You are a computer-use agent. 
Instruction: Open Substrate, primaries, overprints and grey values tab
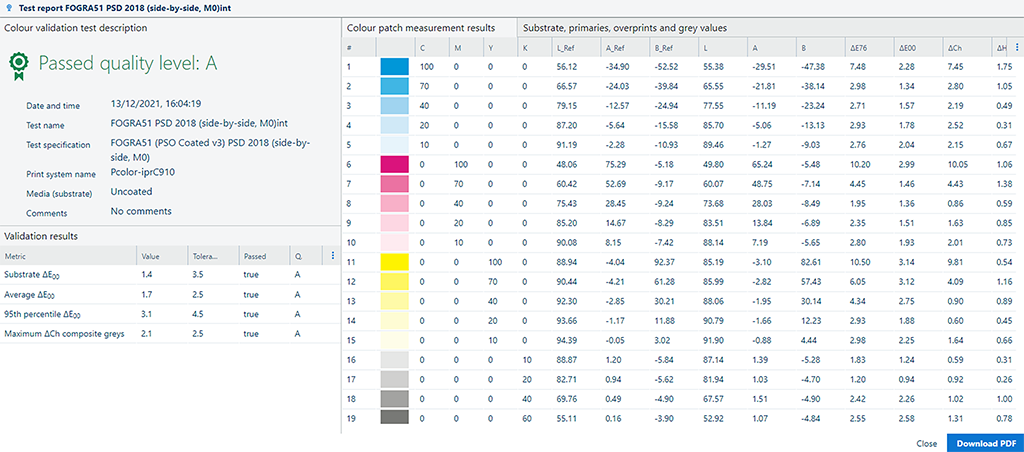click(625, 28)
